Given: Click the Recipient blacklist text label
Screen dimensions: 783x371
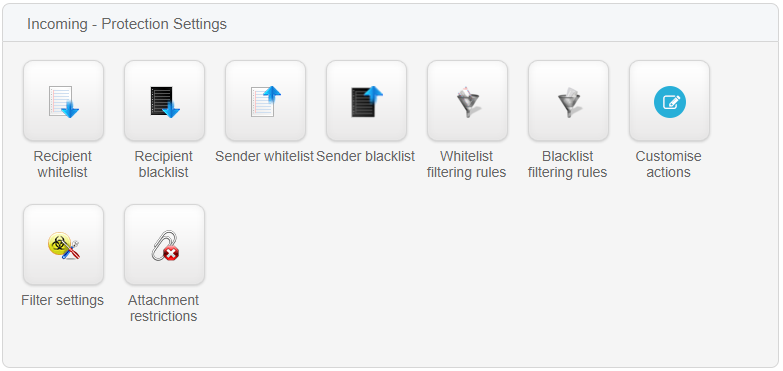Looking at the screenshot, I should pos(164,164).
